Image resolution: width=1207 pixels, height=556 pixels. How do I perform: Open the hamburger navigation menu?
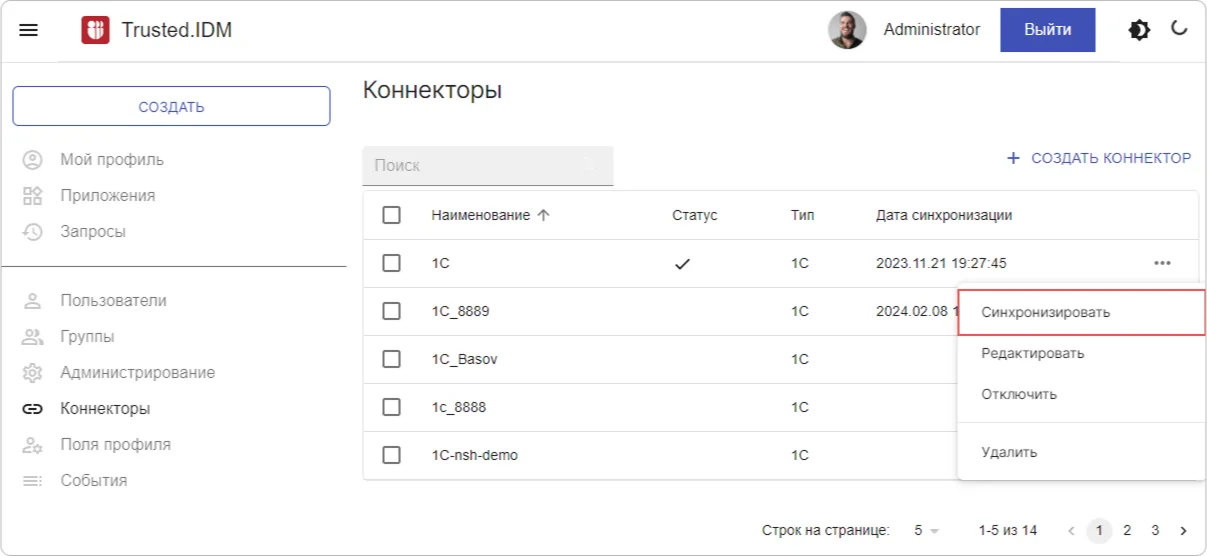[29, 30]
